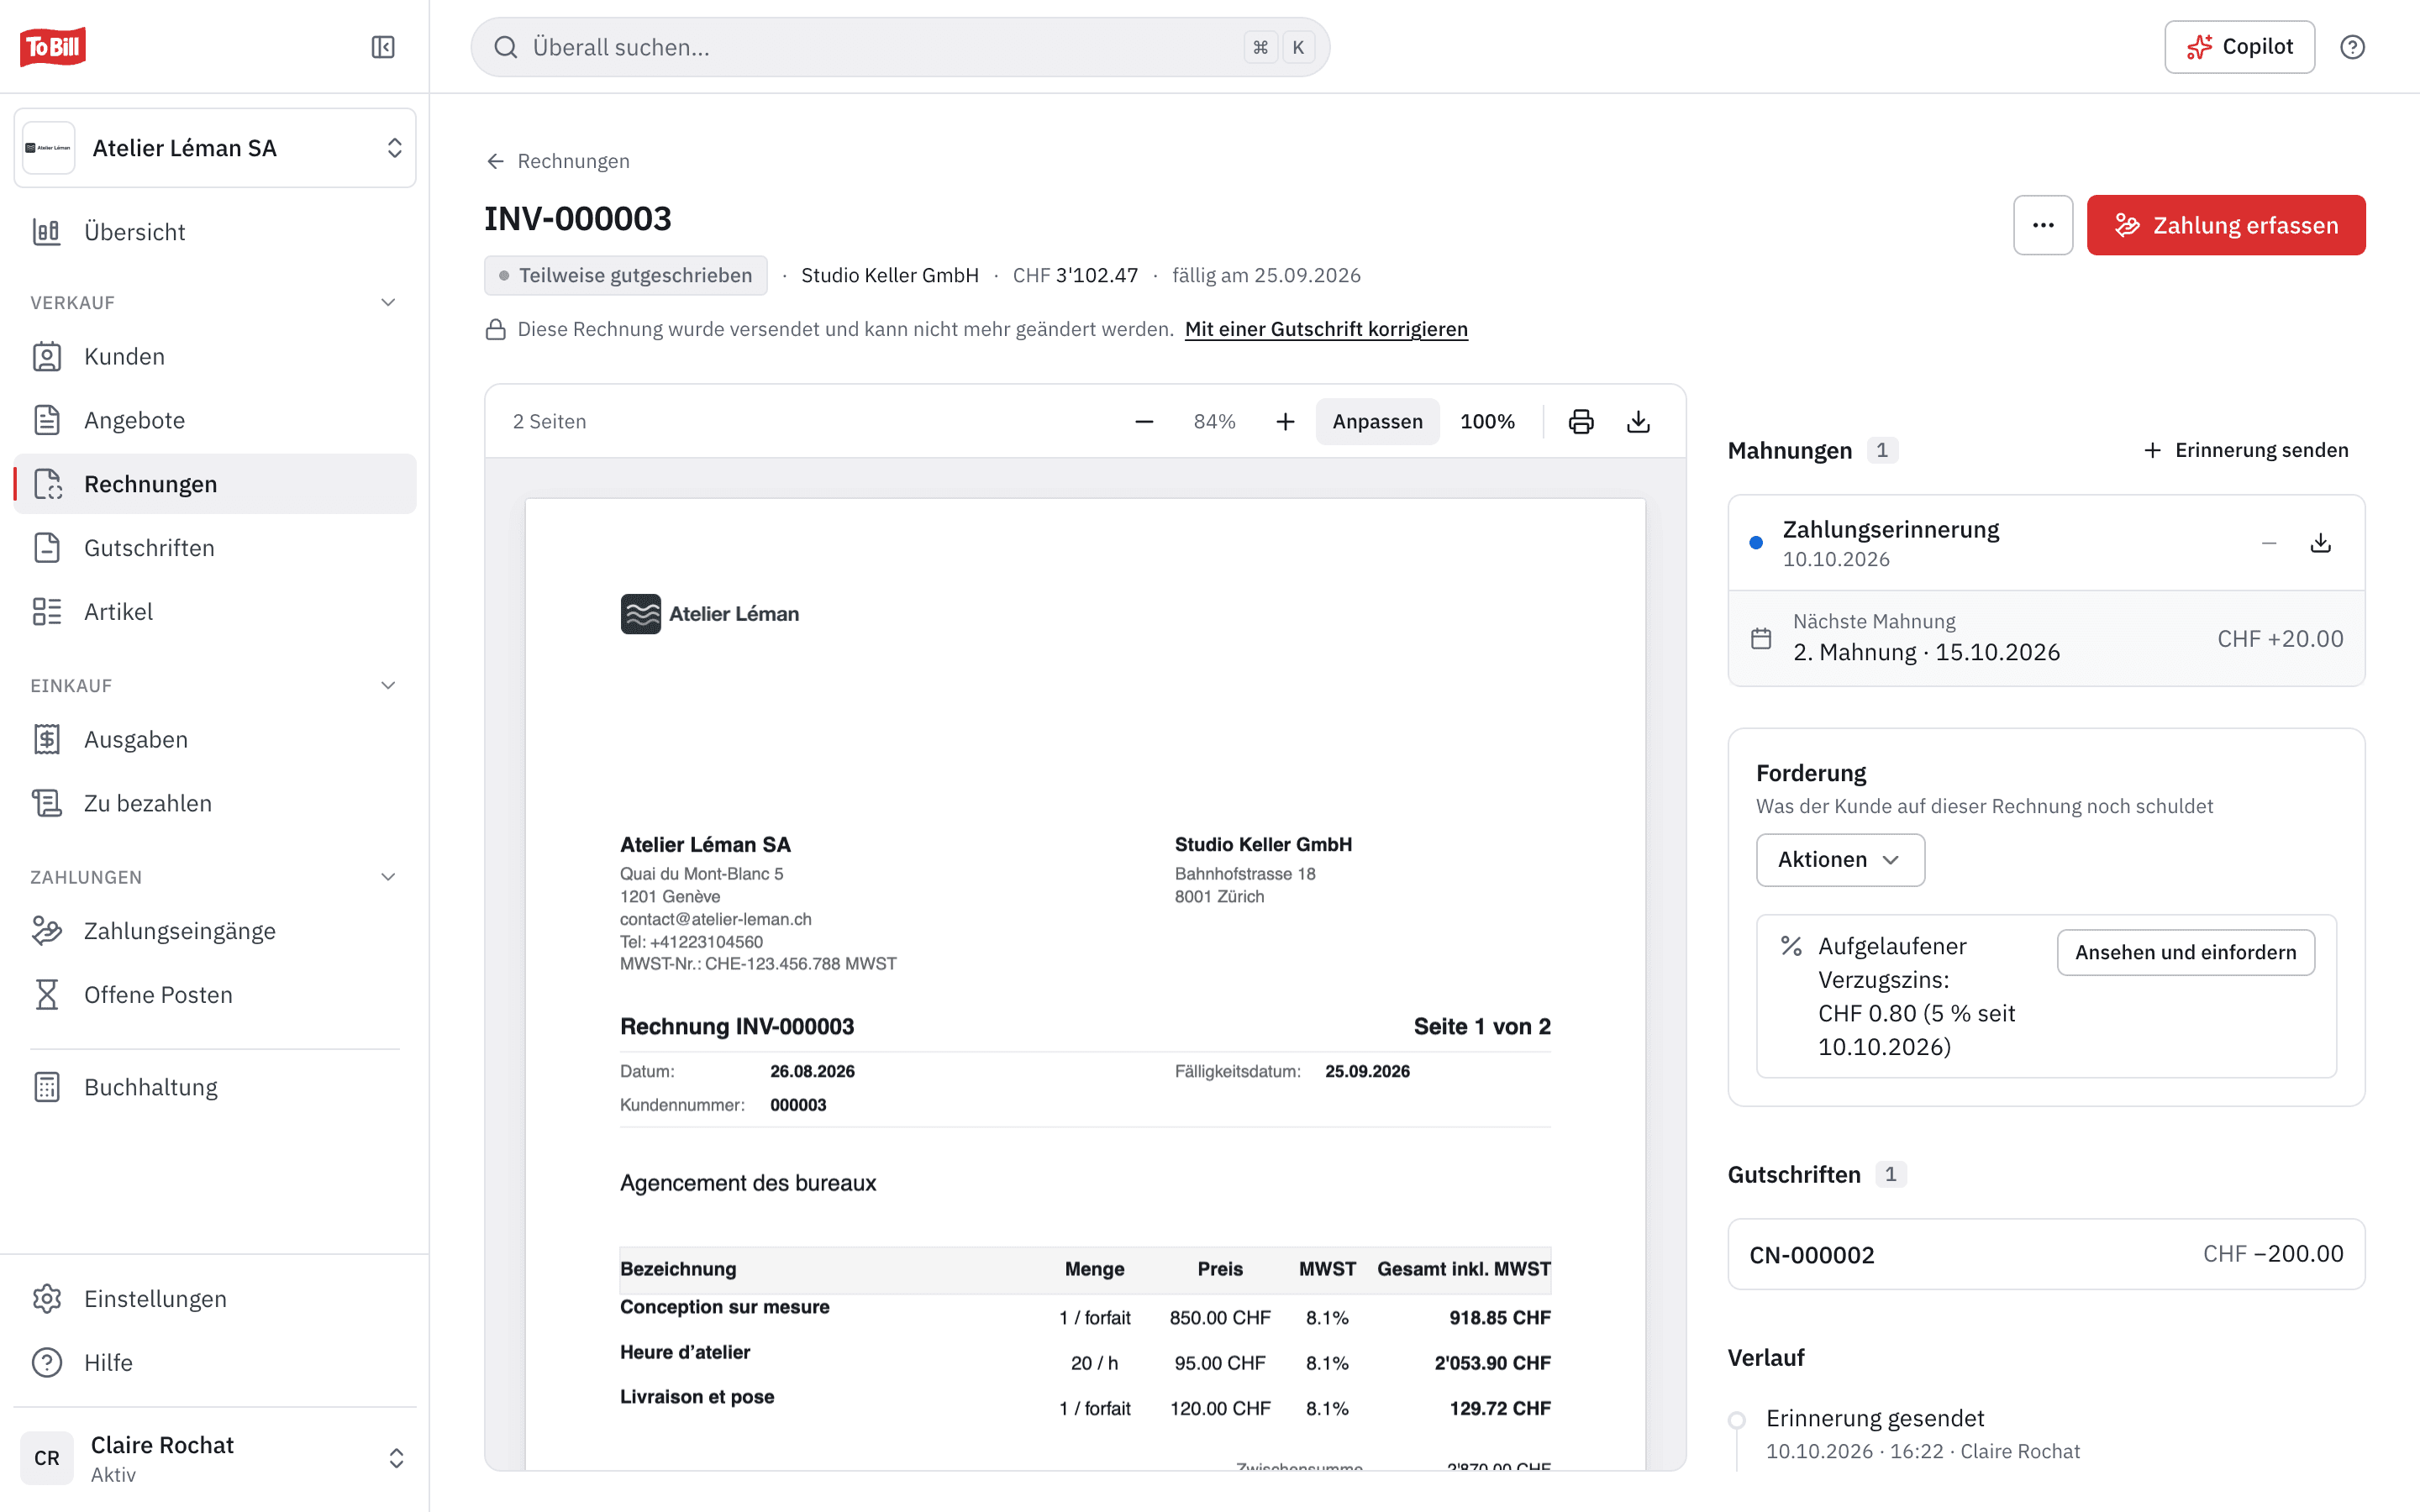Download the invoice PDF from the viewer toolbar
The height and width of the screenshot is (1512, 2420).
coord(1638,421)
